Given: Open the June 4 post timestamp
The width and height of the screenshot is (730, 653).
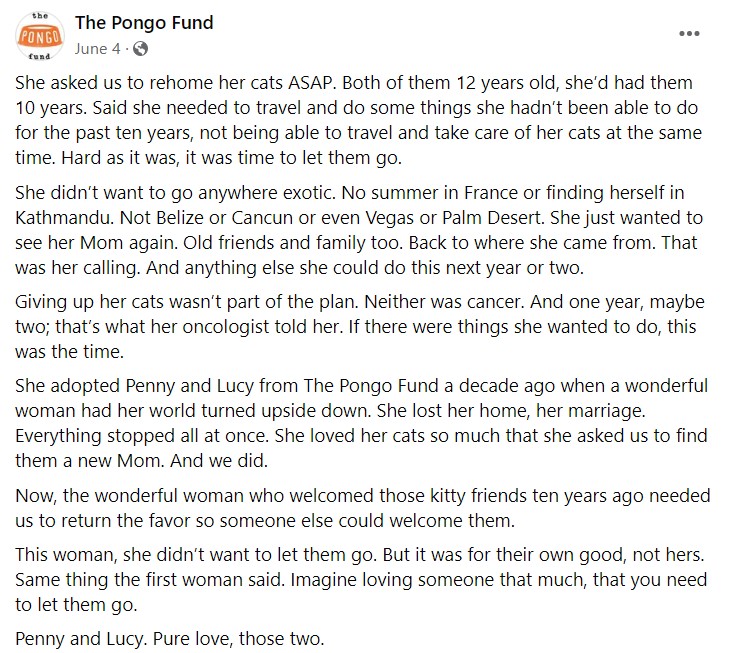Looking at the screenshot, I should (97, 49).
